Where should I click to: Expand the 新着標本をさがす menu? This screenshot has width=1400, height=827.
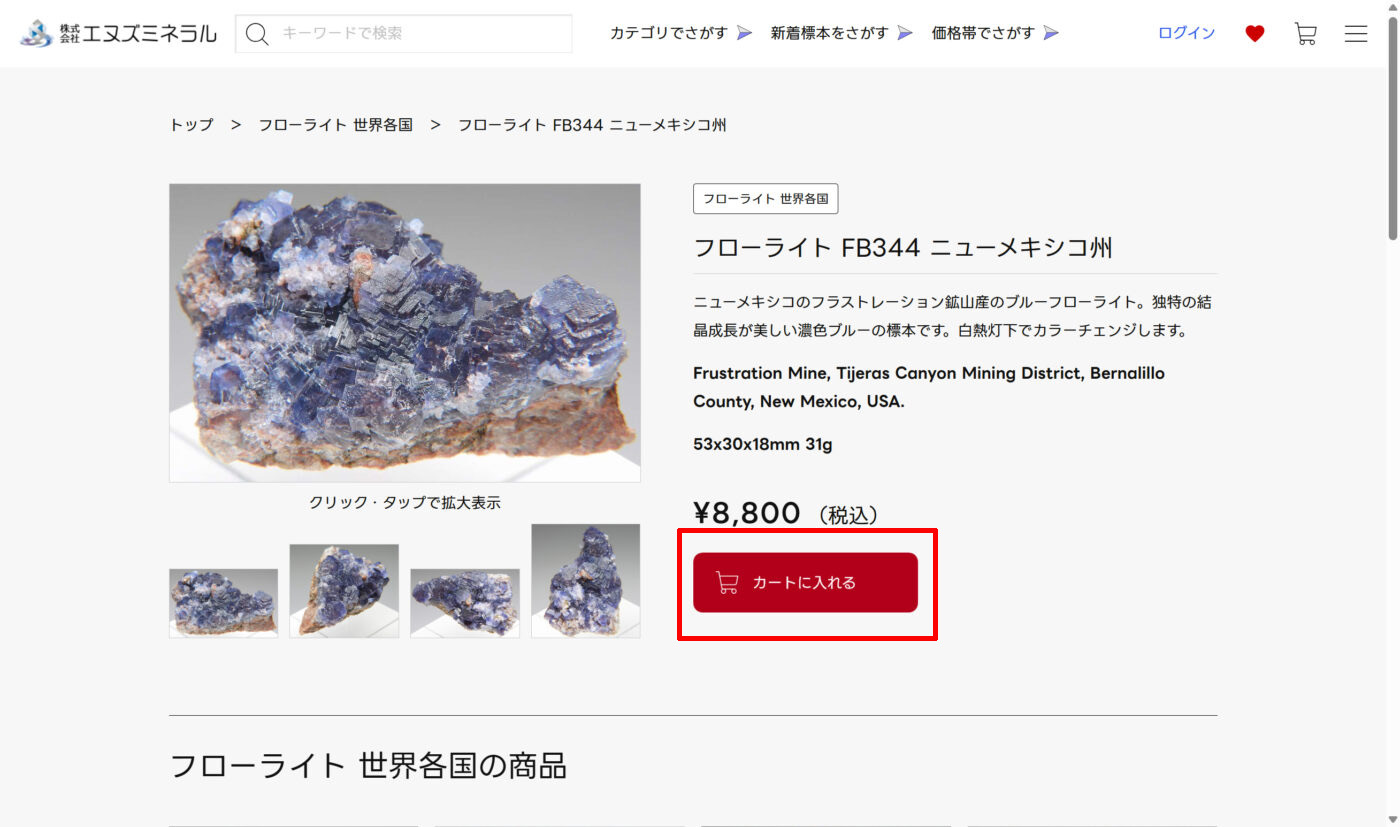click(842, 33)
